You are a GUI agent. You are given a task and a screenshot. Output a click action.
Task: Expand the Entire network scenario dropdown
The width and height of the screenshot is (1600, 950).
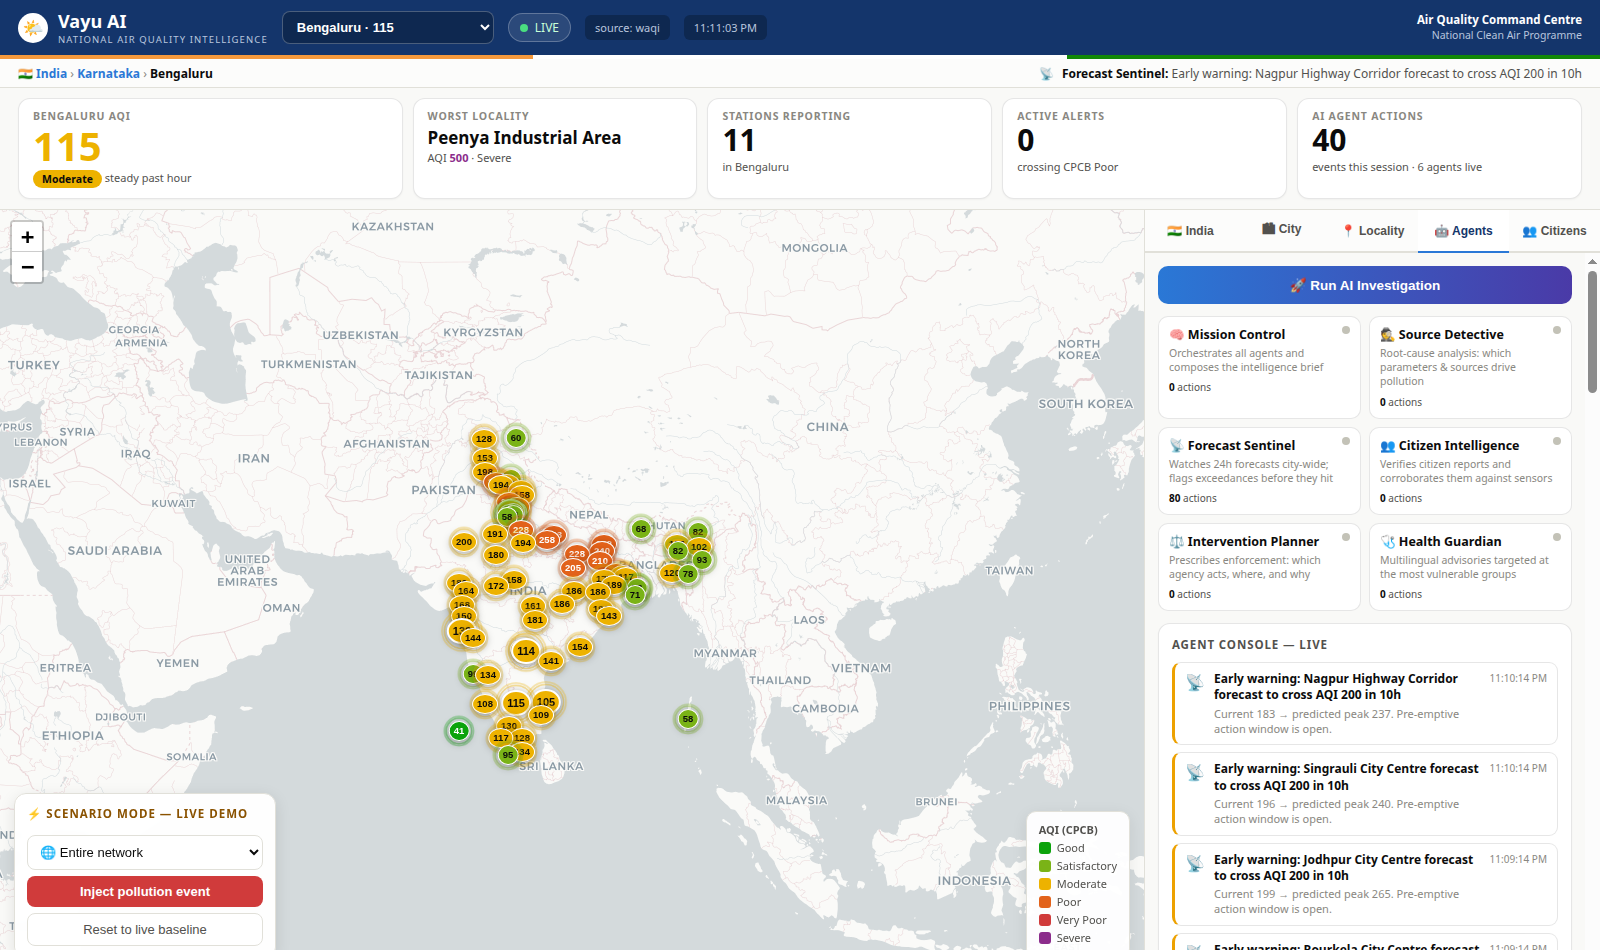tap(145, 853)
